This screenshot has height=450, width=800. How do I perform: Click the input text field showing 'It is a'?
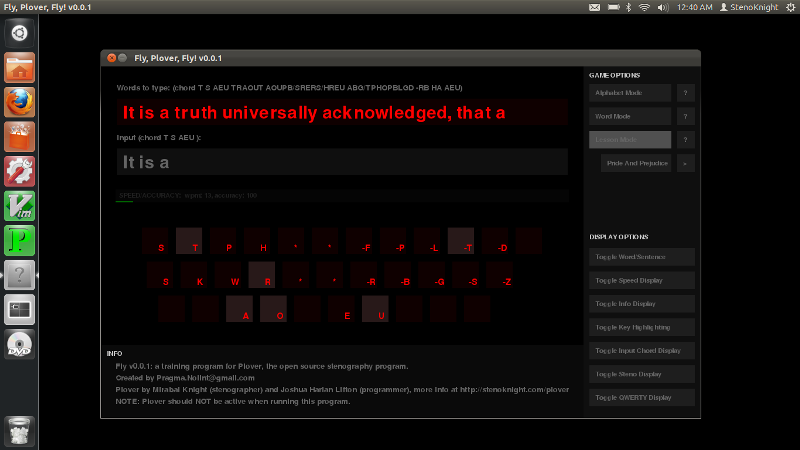342,162
